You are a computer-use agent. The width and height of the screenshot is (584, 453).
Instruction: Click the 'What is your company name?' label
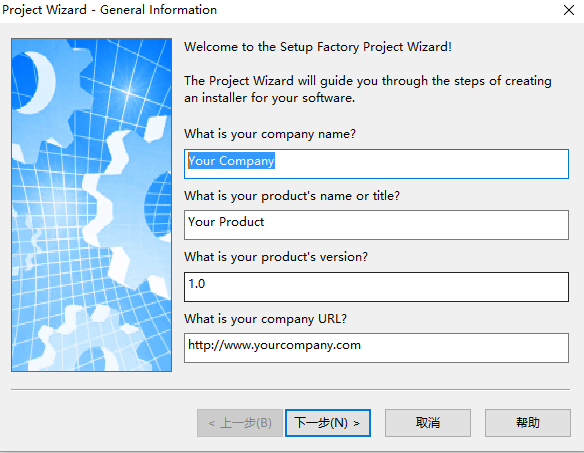click(270, 134)
